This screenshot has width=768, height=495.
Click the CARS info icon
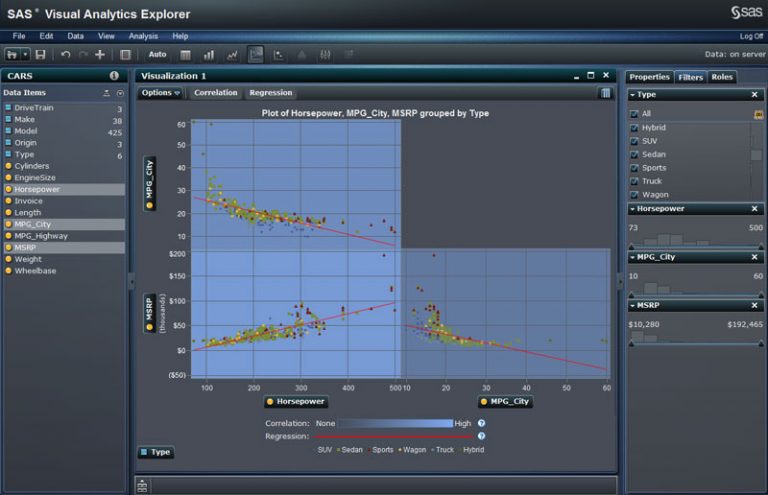114,75
